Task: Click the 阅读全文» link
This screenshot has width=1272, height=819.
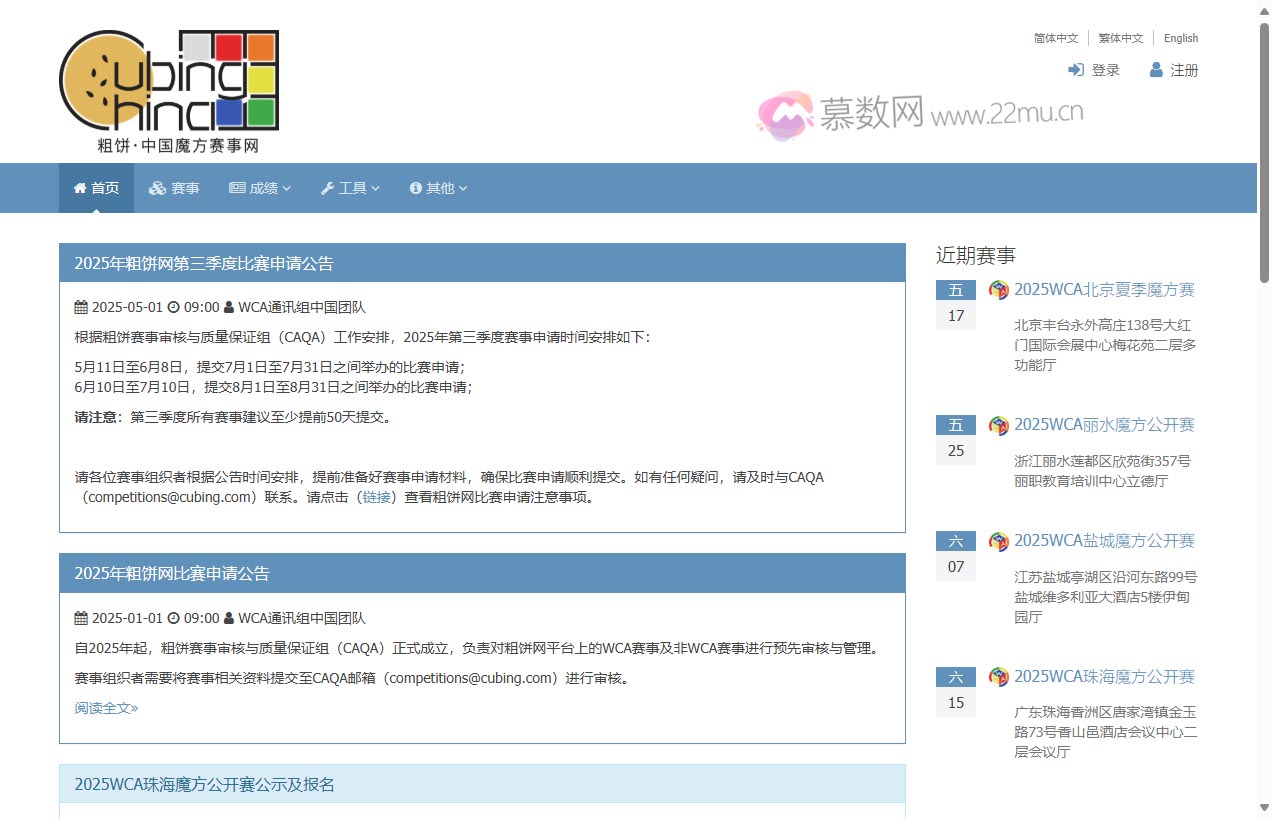Action: click(x=105, y=707)
